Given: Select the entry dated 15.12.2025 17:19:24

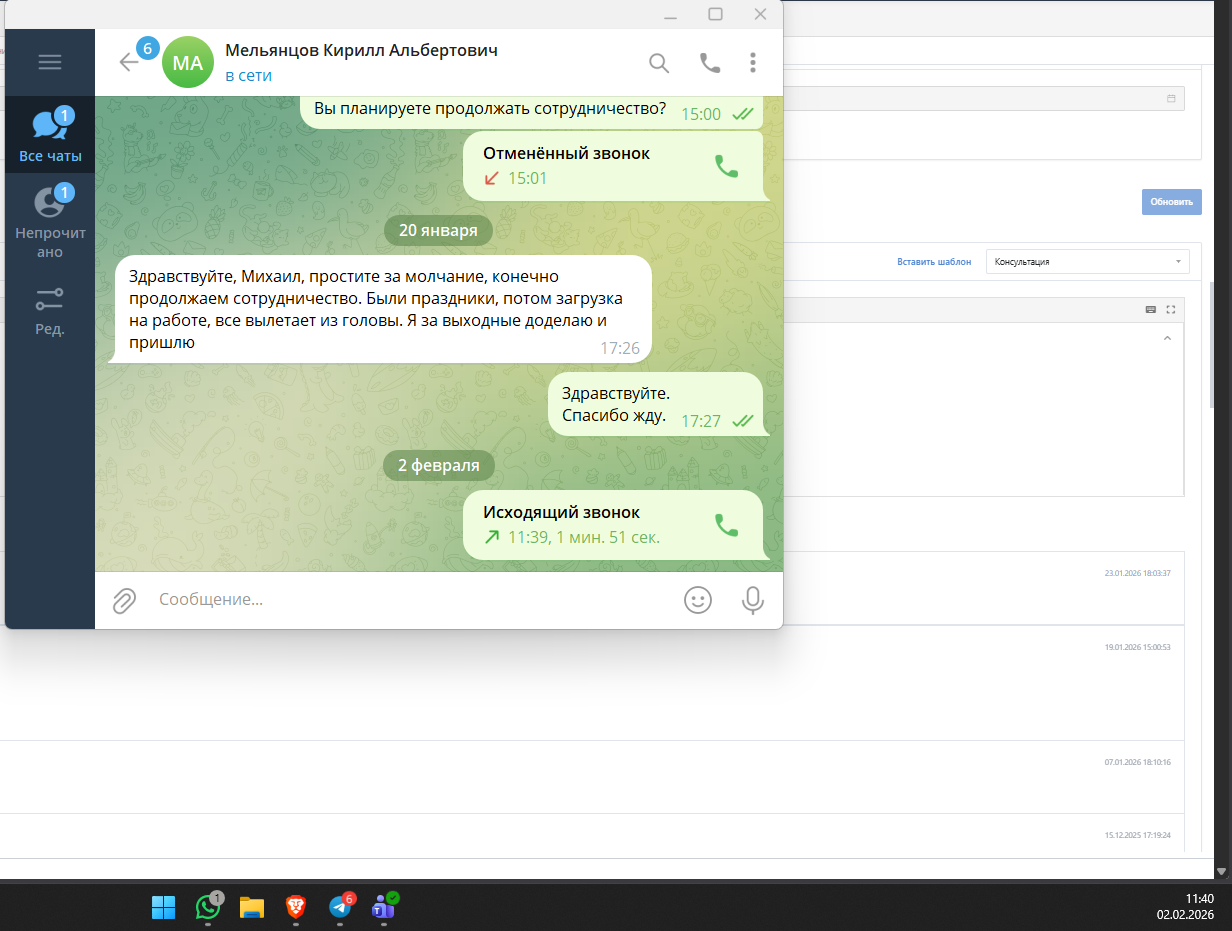Looking at the screenshot, I should coord(1137,835).
